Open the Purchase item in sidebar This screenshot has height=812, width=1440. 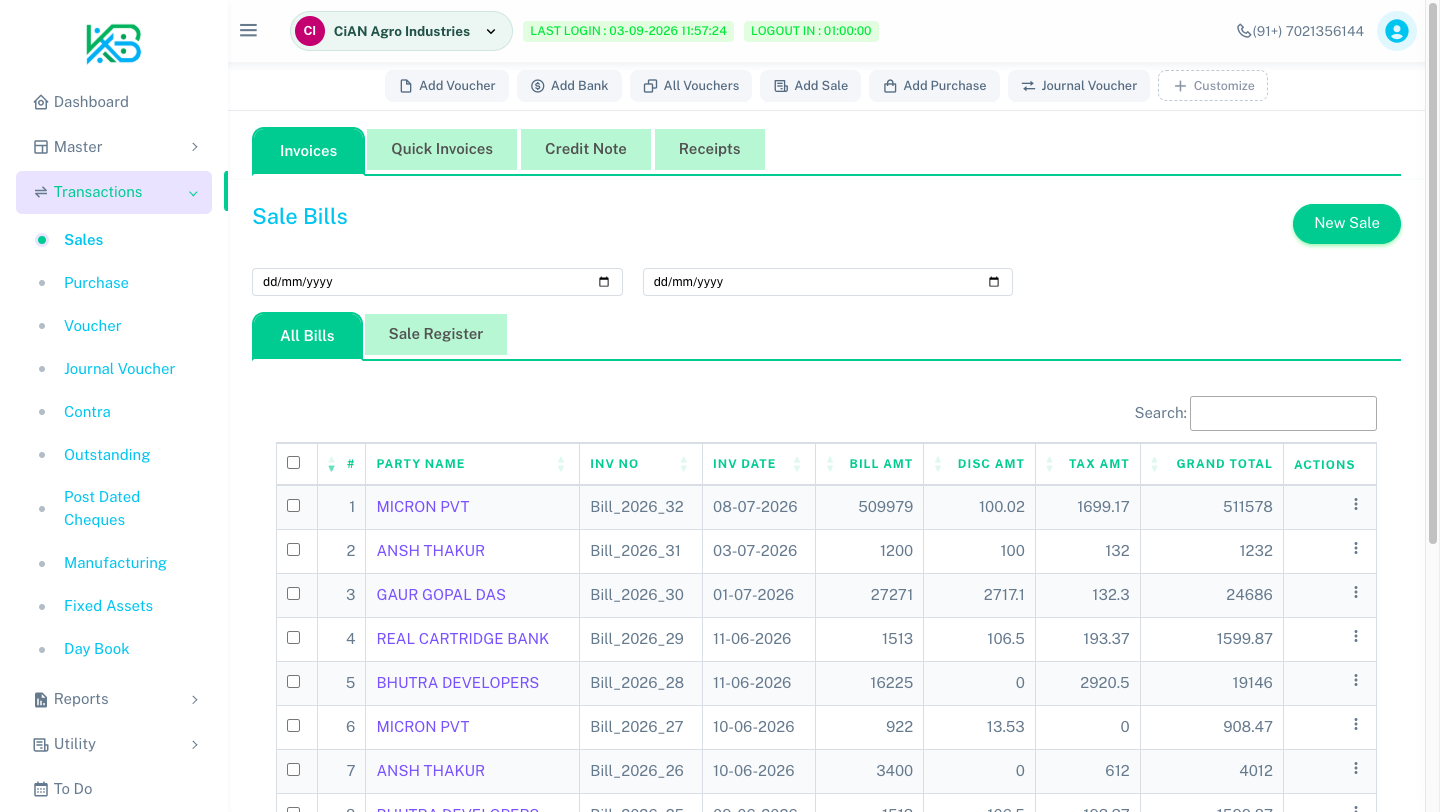96,283
